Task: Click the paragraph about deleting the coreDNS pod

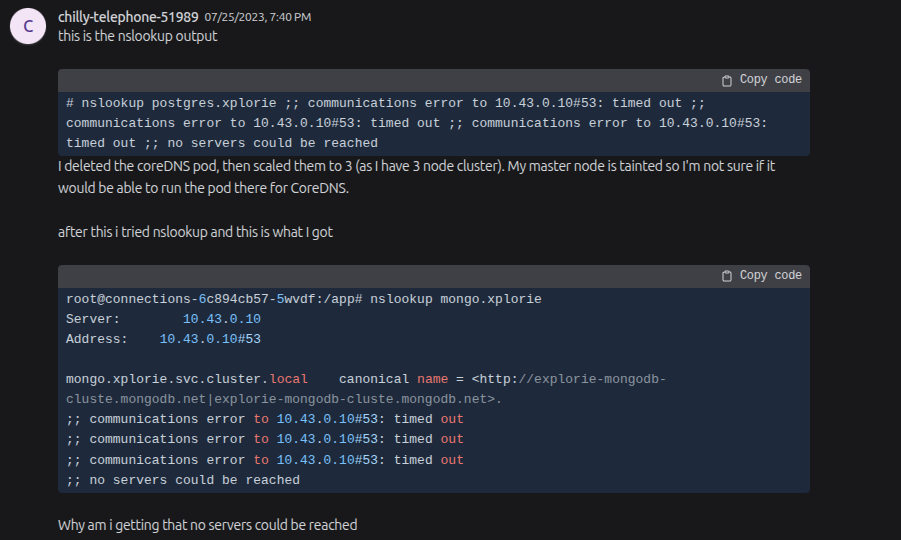Action: 417,177
